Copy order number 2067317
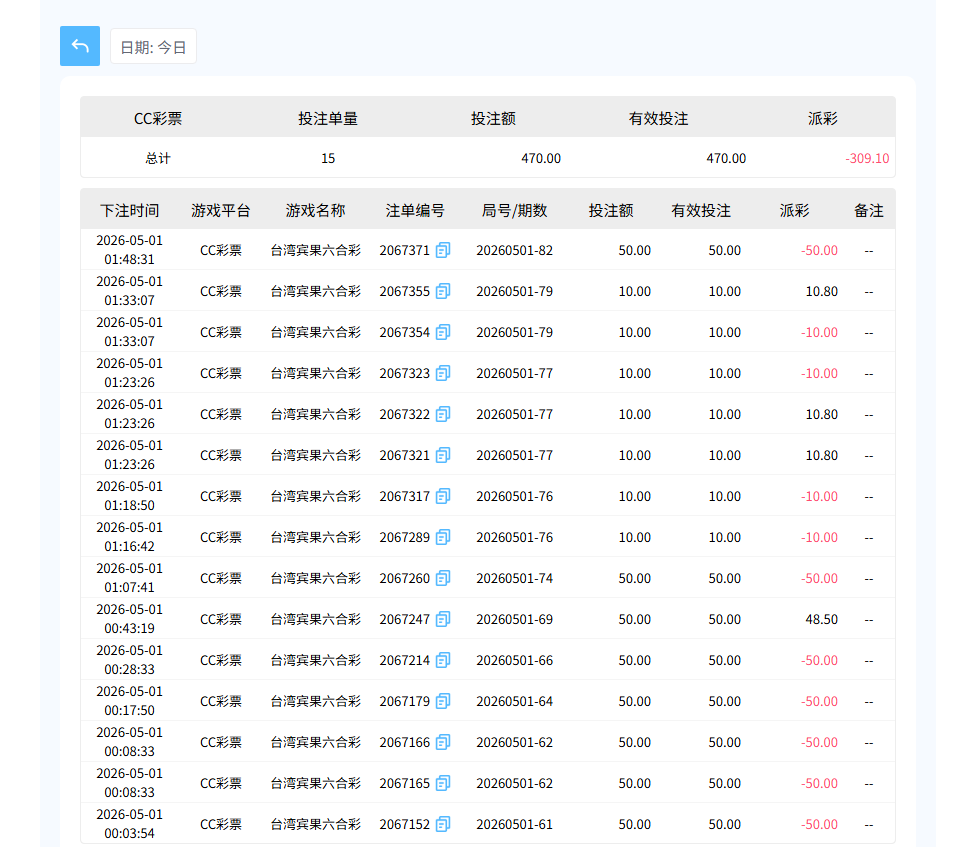 (443, 496)
